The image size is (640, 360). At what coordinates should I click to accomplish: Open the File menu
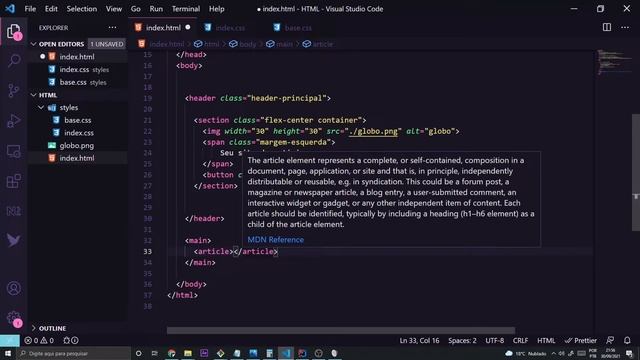[x=30, y=9]
